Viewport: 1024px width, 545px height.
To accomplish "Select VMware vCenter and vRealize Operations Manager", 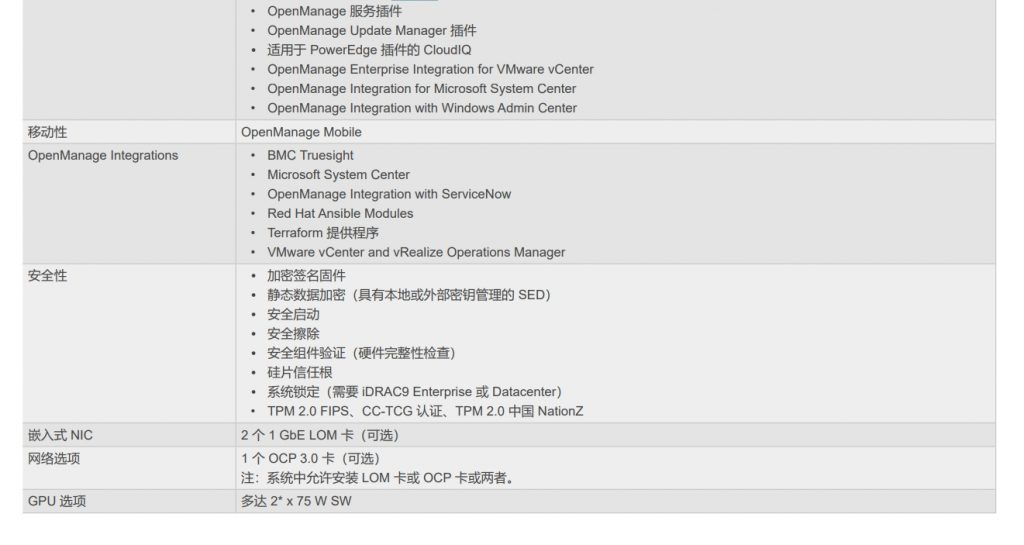I will tap(416, 252).
